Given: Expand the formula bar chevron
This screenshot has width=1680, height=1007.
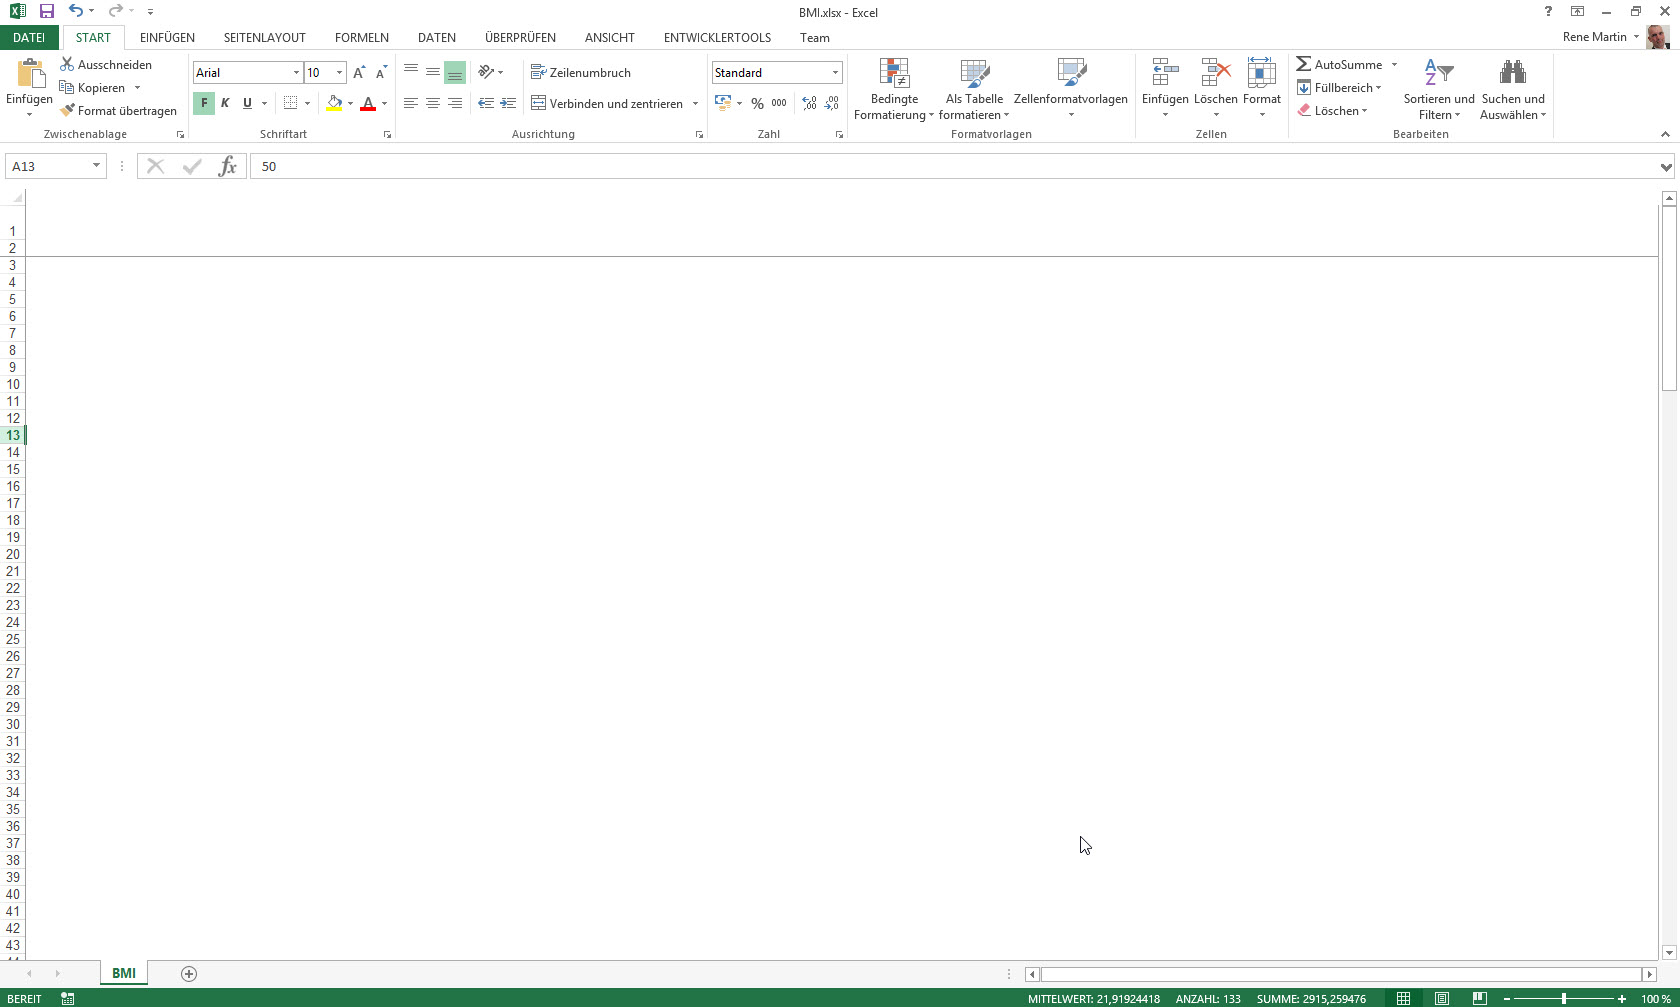Looking at the screenshot, I should (x=1665, y=167).
